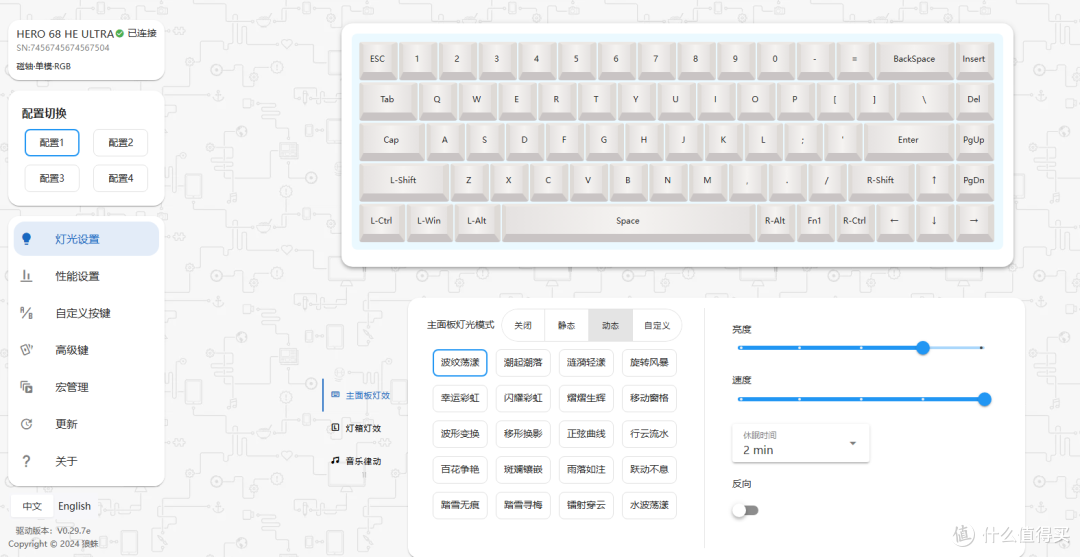1080x557 pixels.
Task: Select the Fn1 key on the virtual keyboard
Action: 815,221
